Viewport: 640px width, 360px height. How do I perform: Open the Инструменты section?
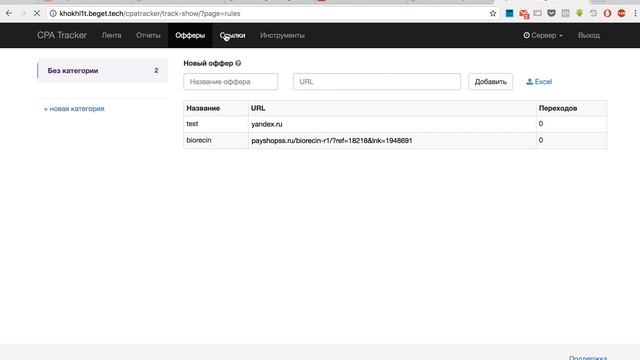pyautogui.click(x=282, y=36)
